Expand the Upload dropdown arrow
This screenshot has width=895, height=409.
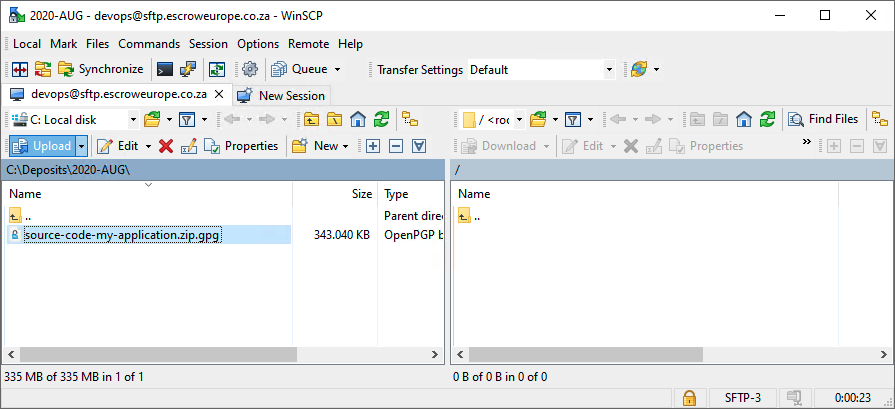click(82, 146)
